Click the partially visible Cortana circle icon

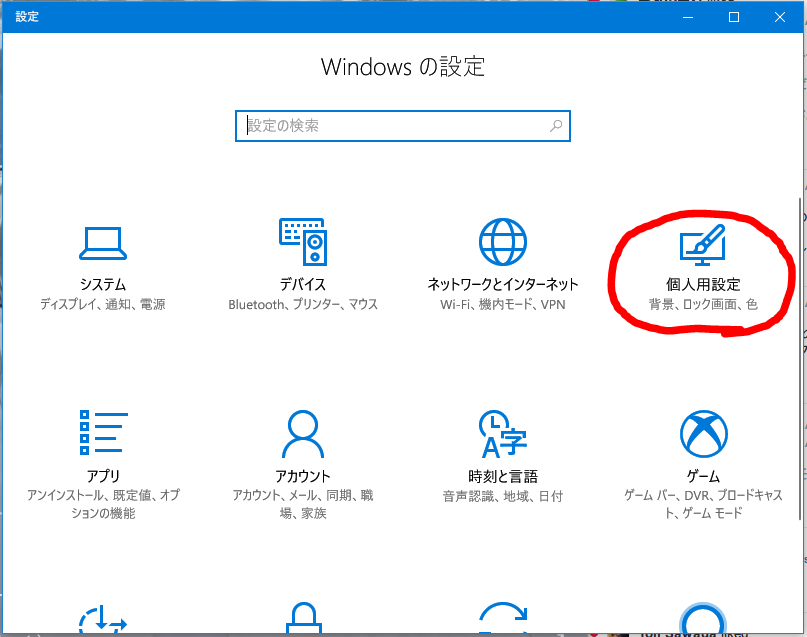point(703,618)
